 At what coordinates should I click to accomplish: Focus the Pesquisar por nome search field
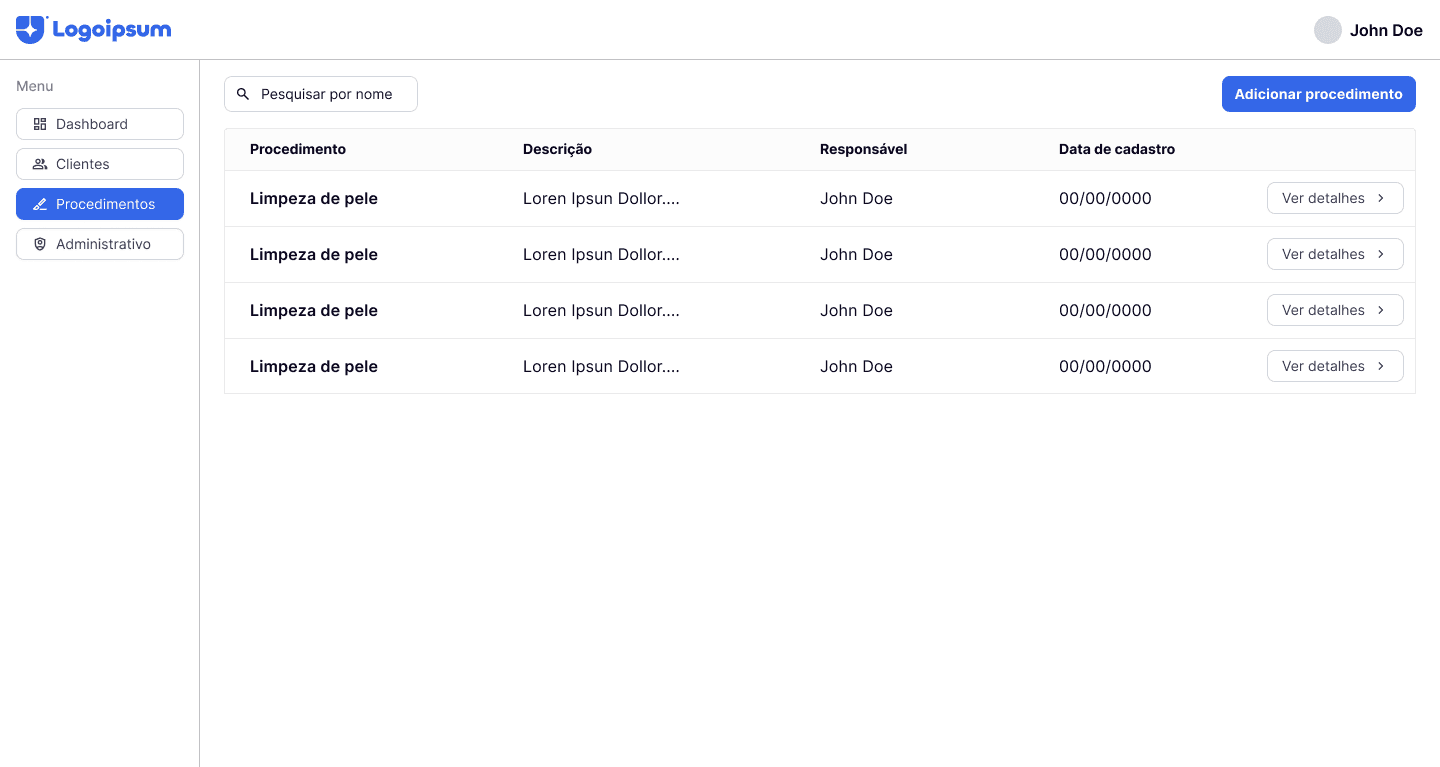[330, 94]
